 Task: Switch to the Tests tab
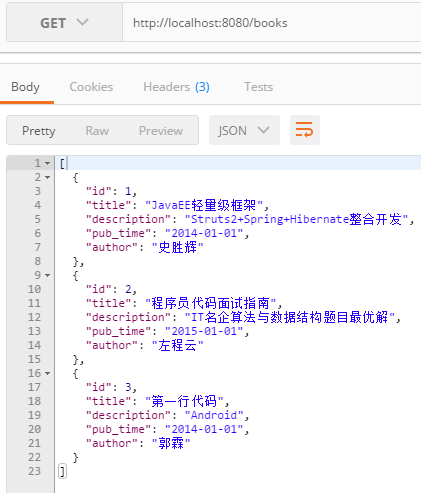point(259,87)
